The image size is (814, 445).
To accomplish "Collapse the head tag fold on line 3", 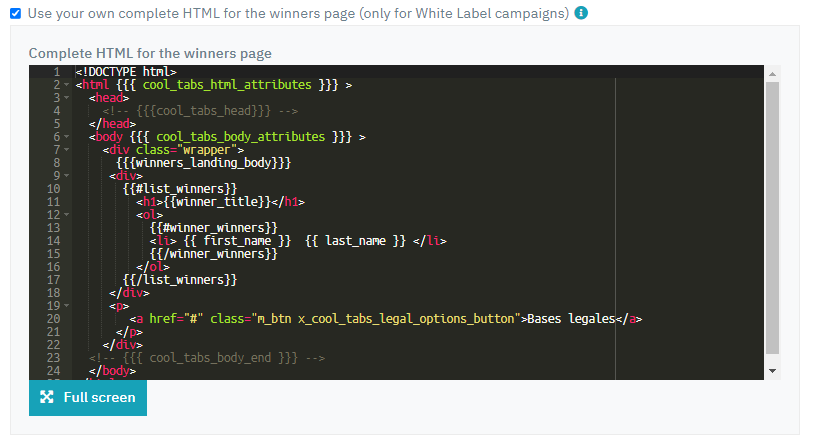I will tap(66, 98).
